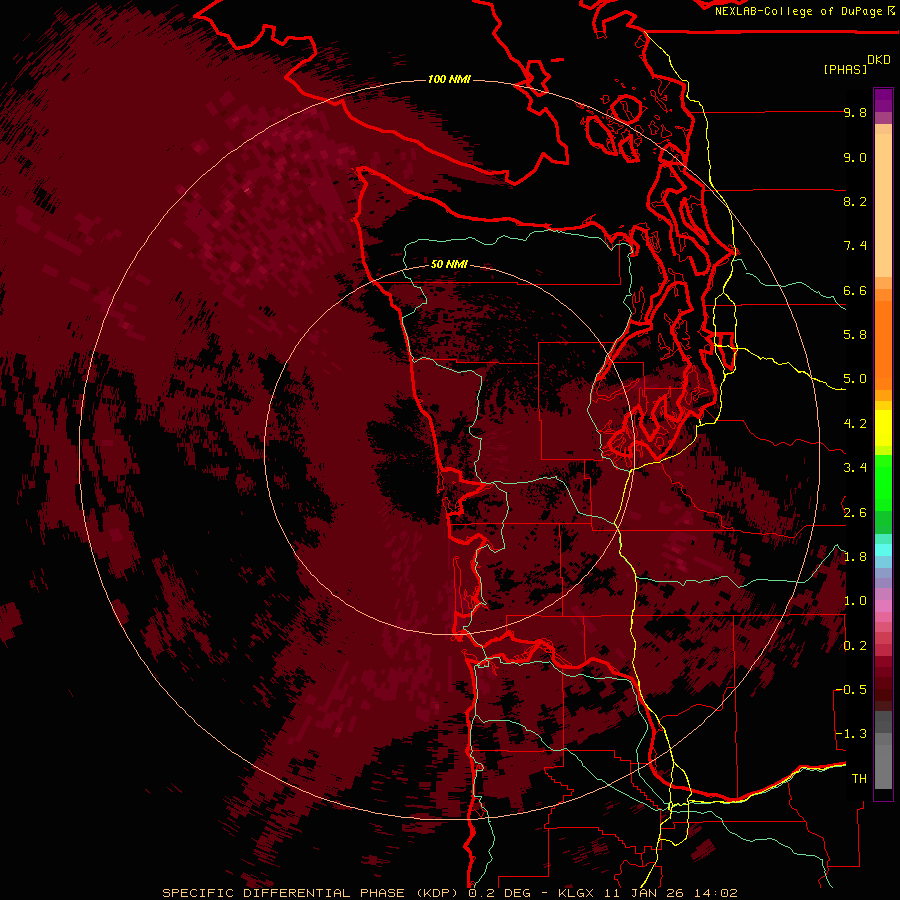This screenshot has height=900, width=900.
Task: Click the 11 JAN 26 date text
Action: [x=643, y=893]
